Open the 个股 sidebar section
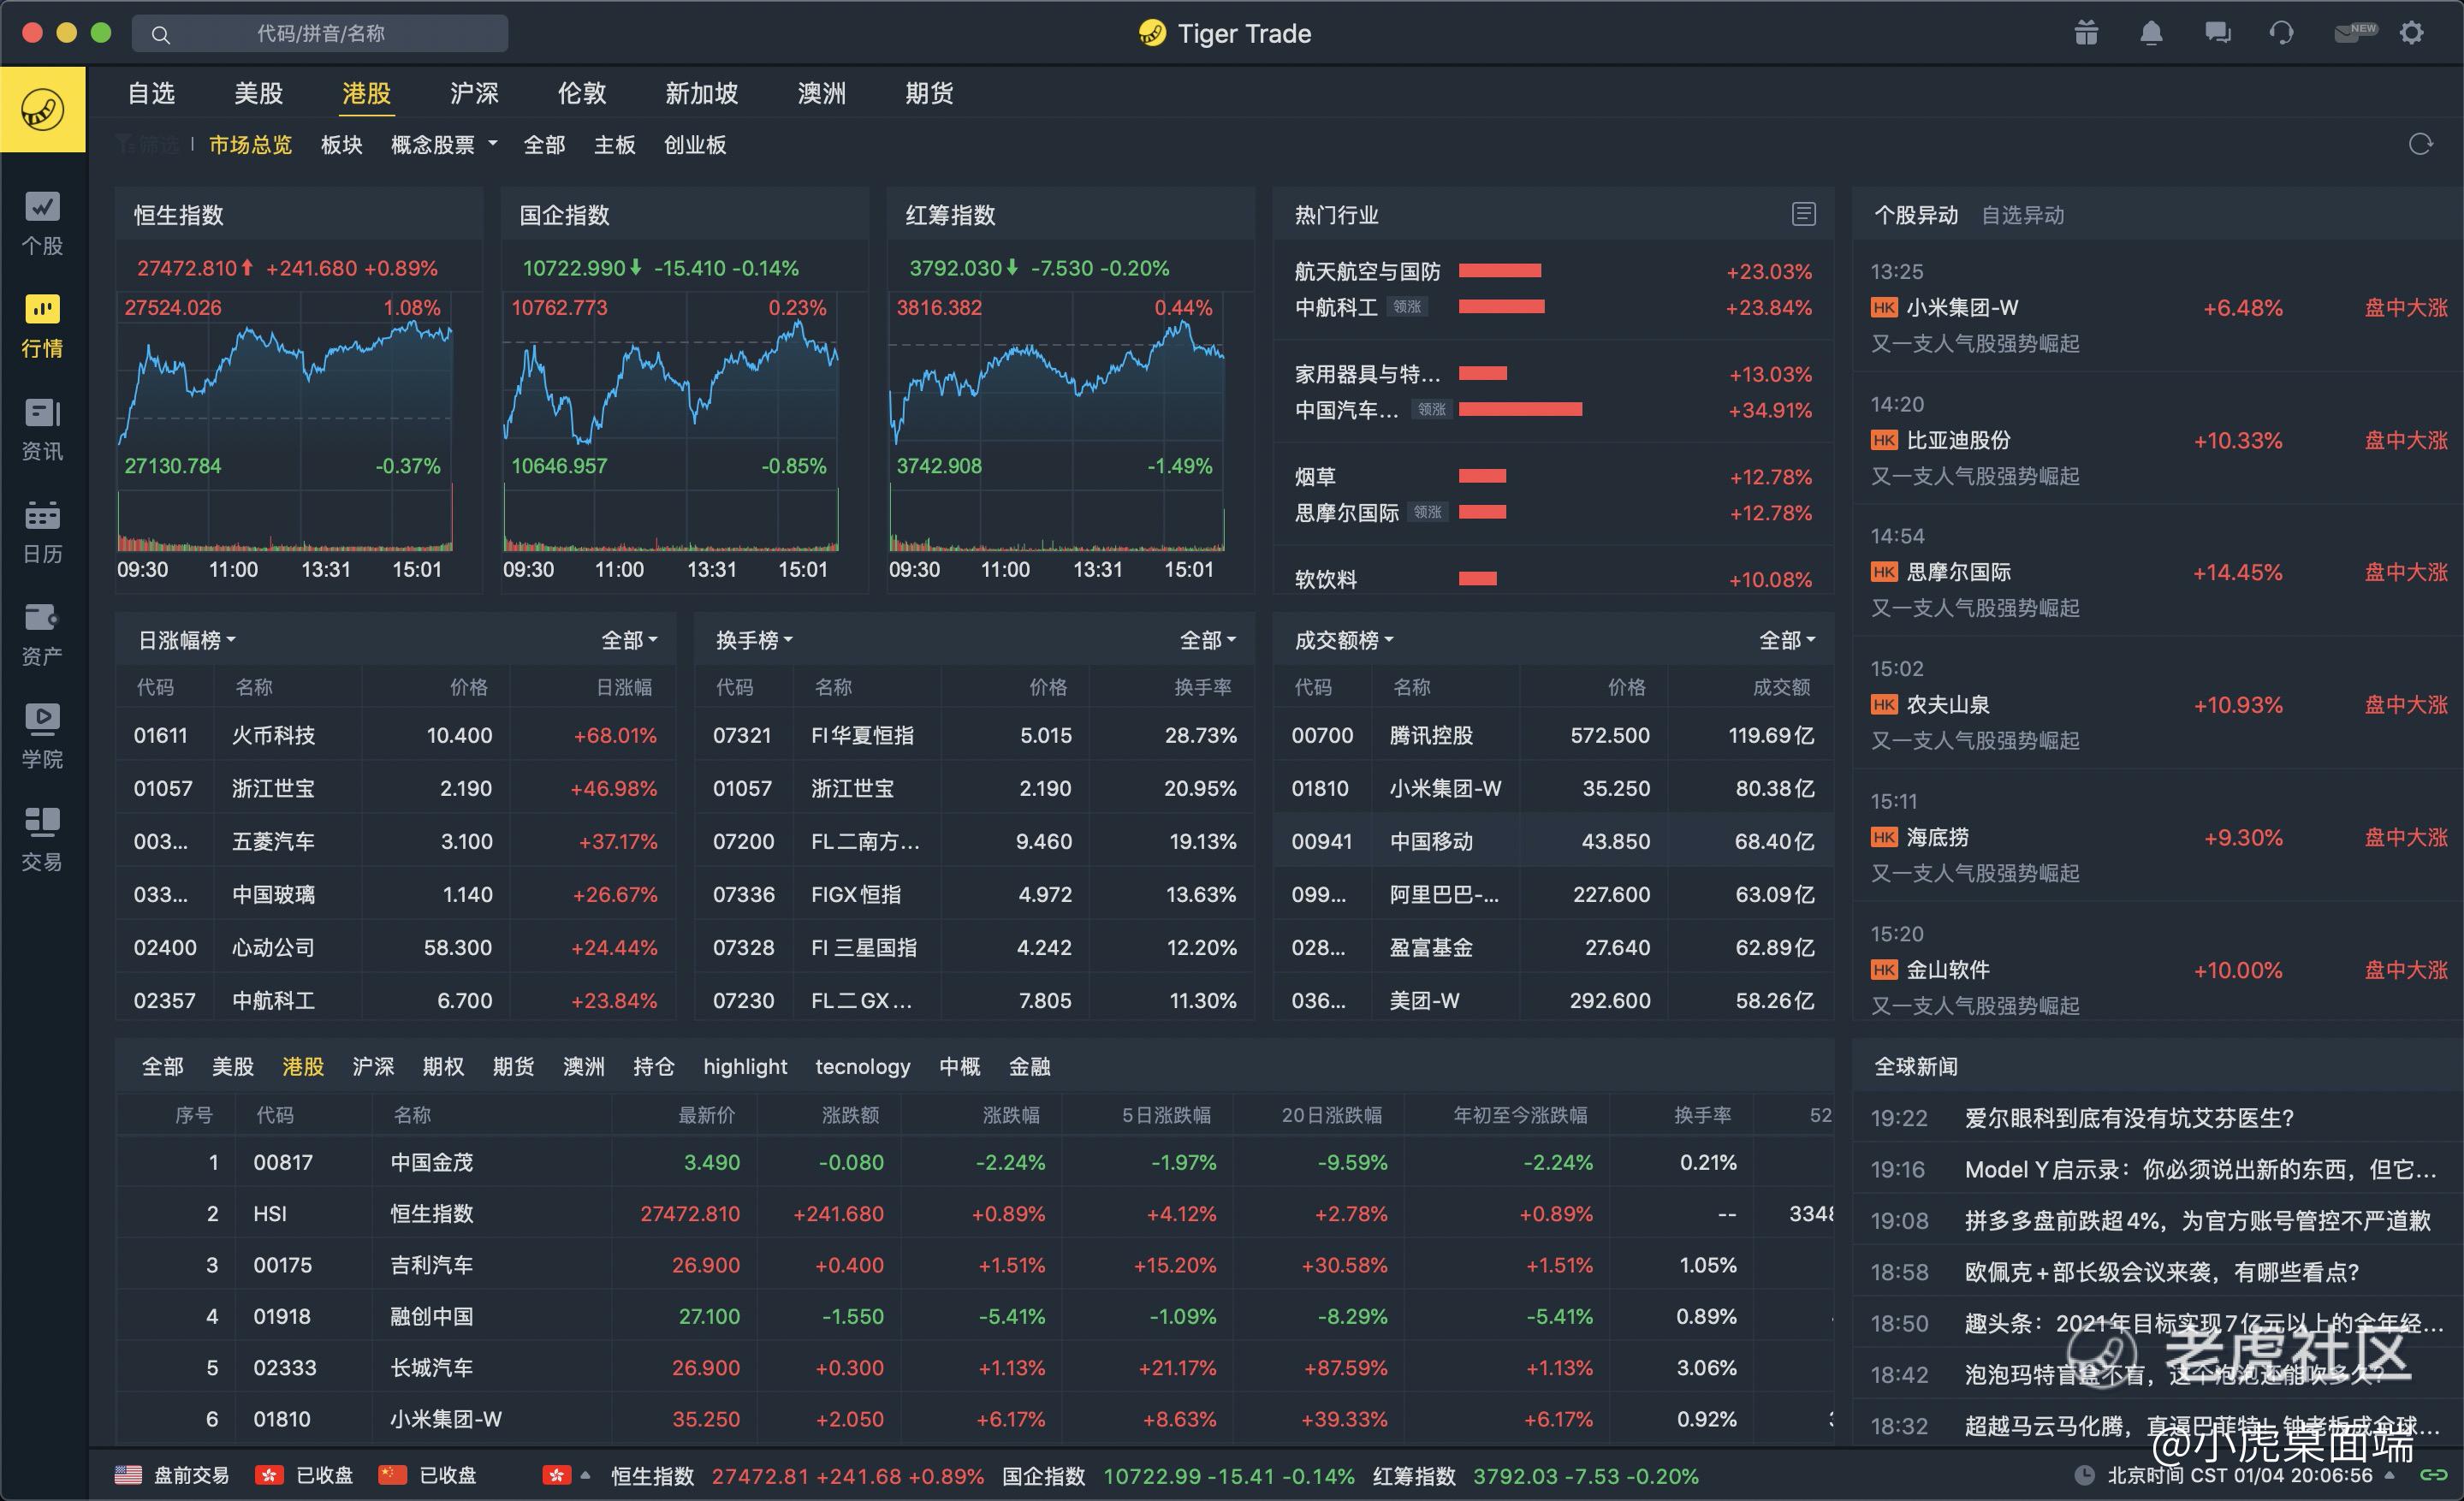 [x=42, y=224]
